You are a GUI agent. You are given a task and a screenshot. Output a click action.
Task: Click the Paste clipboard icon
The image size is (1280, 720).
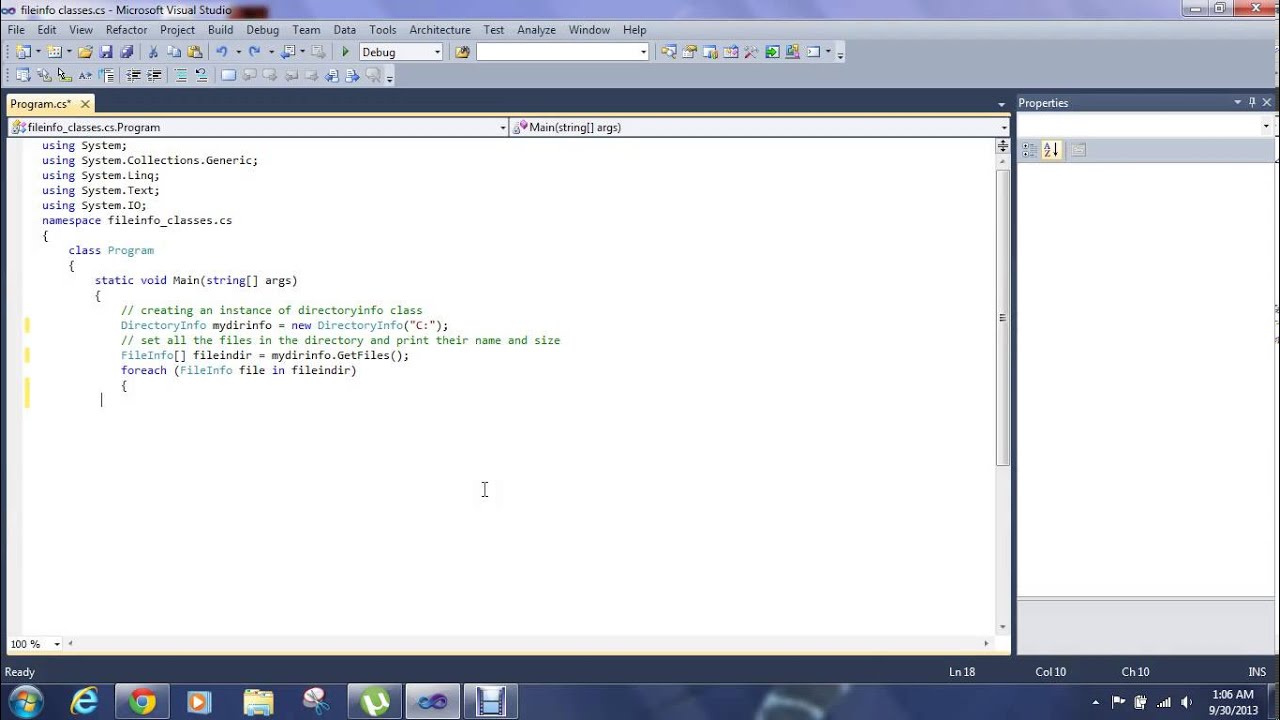pos(195,52)
